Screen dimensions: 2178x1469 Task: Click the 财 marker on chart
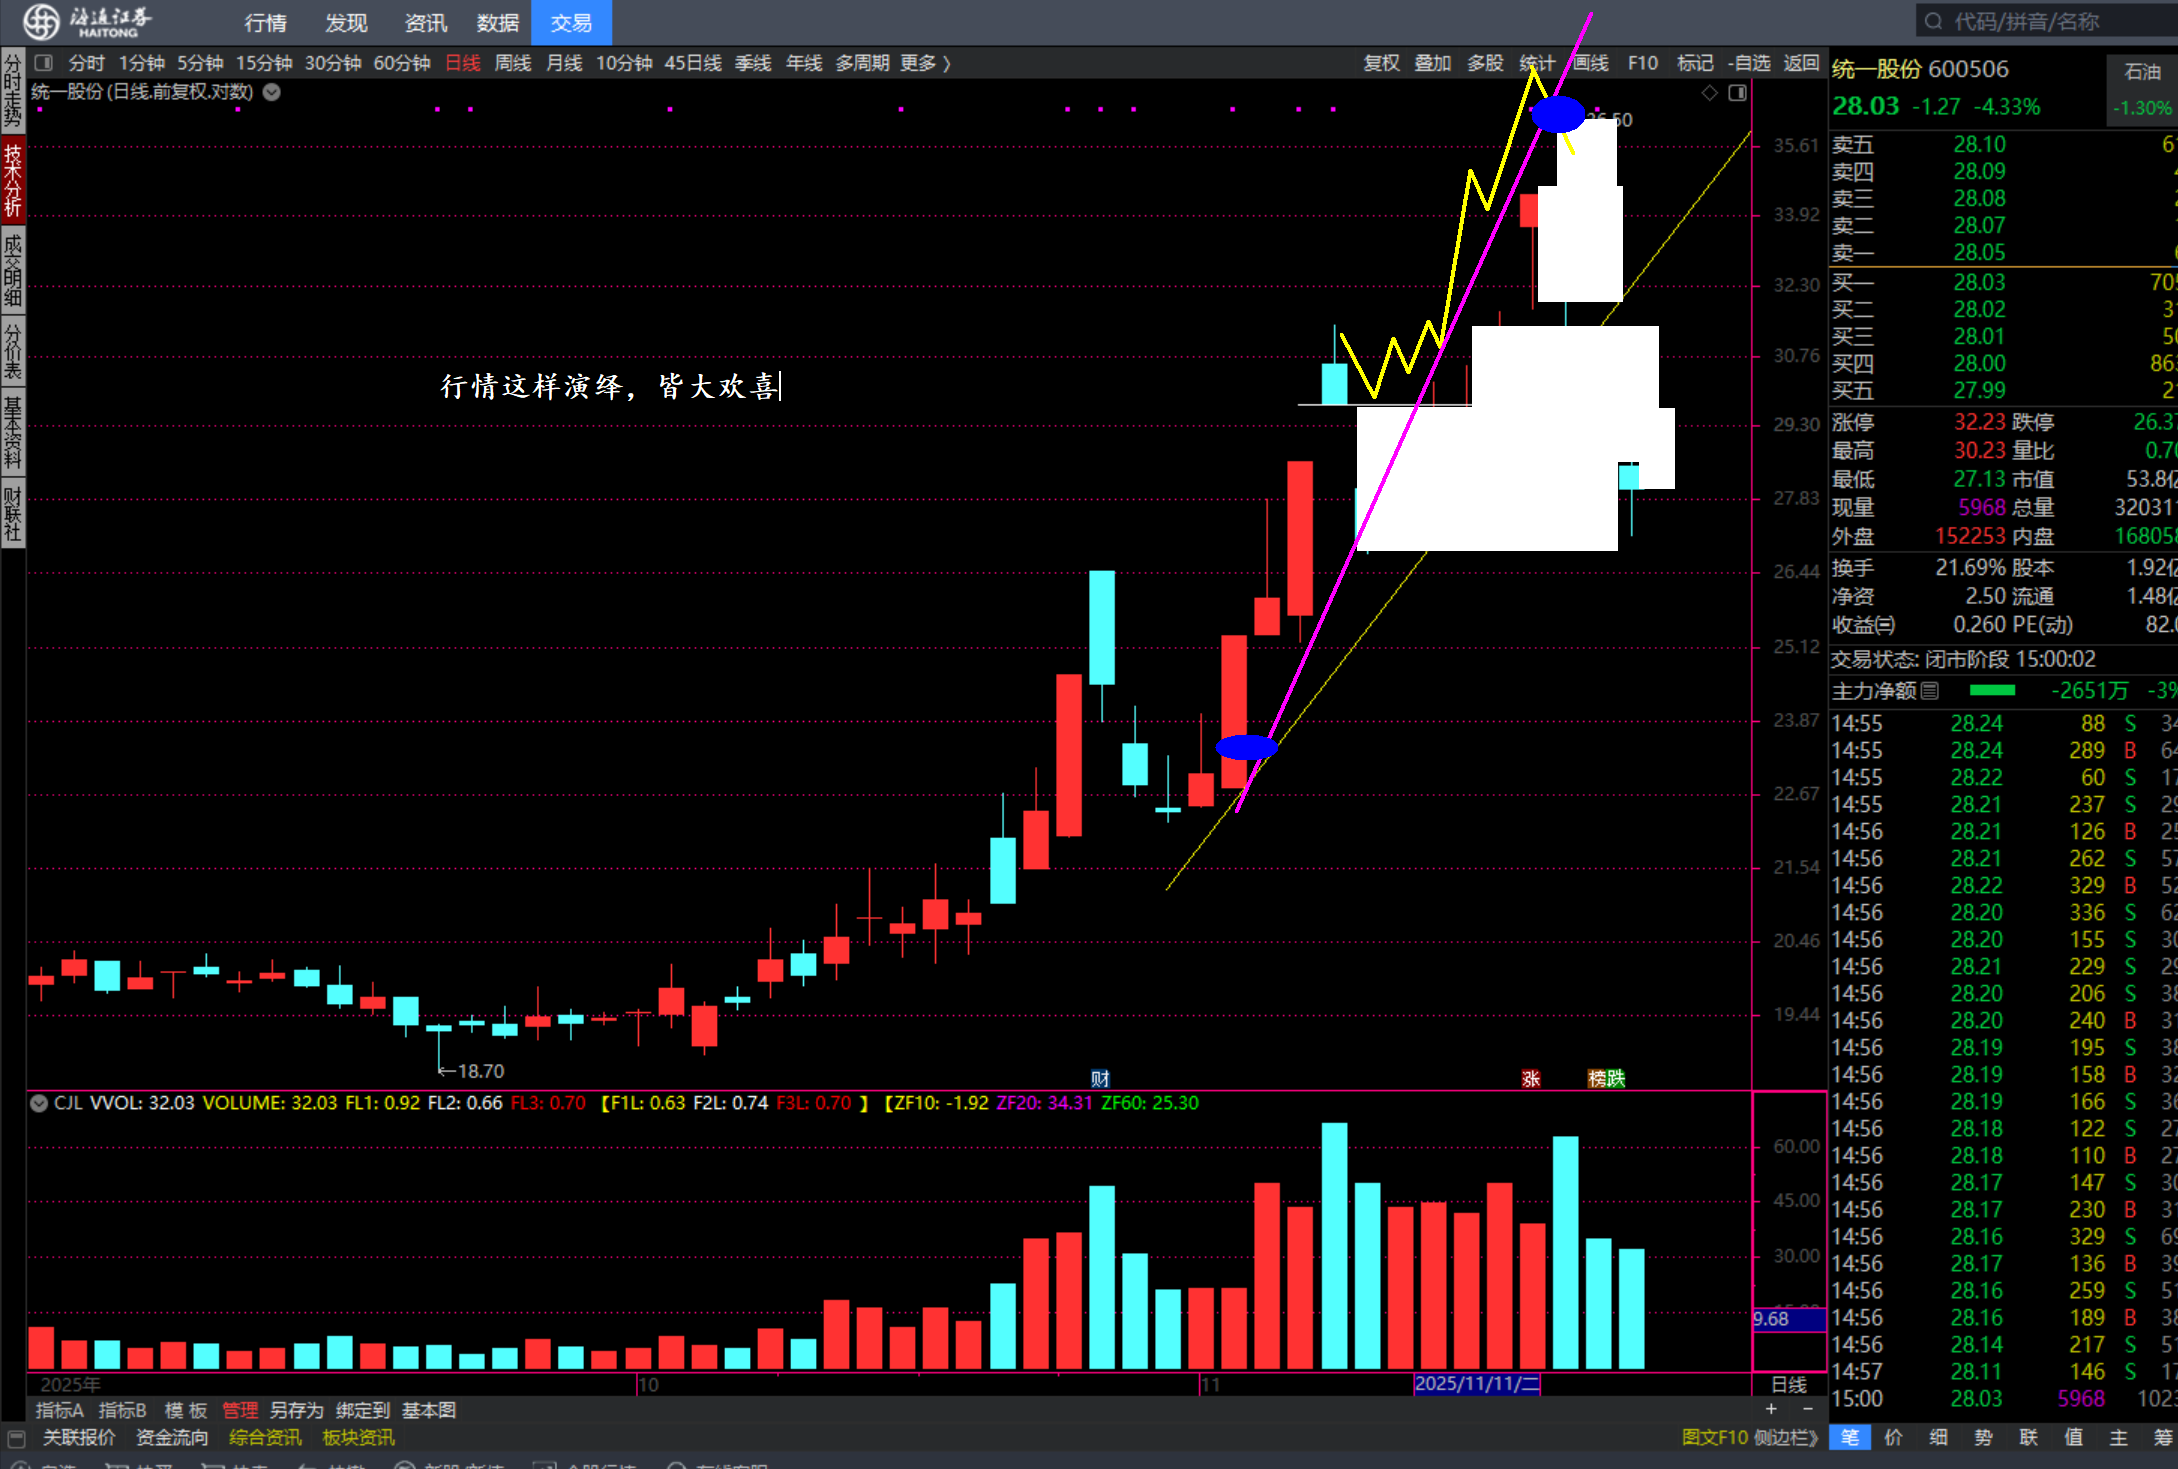click(1100, 1078)
